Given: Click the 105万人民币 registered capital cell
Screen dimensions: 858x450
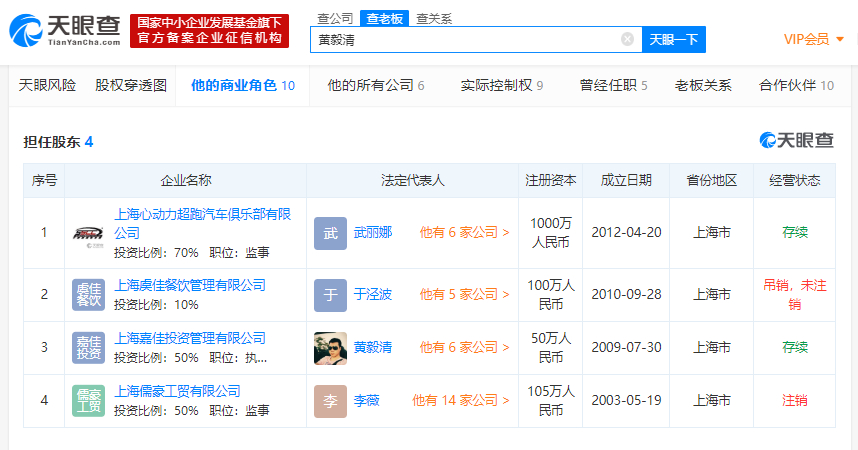Looking at the screenshot, I should click(550, 401).
